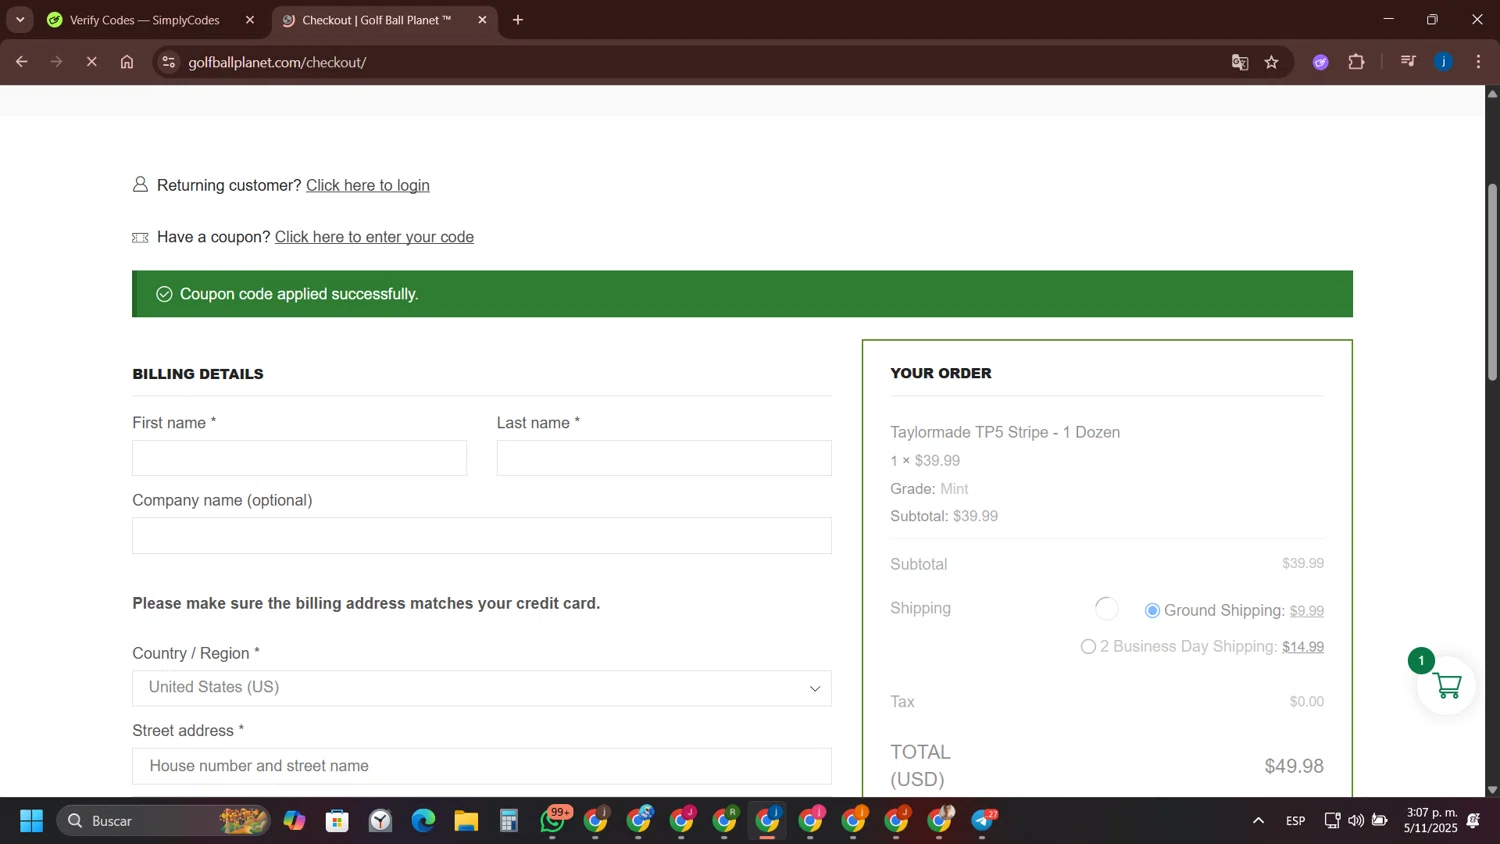Open the notifications bell icon

click(1474, 821)
